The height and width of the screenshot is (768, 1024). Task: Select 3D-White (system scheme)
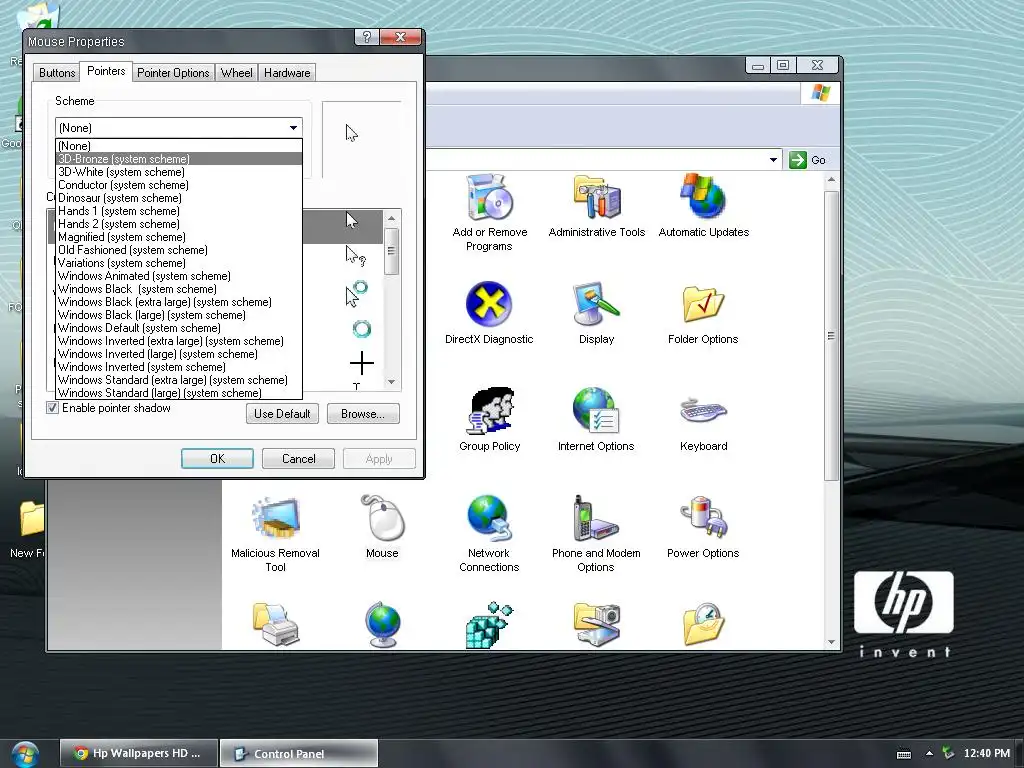click(179, 172)
